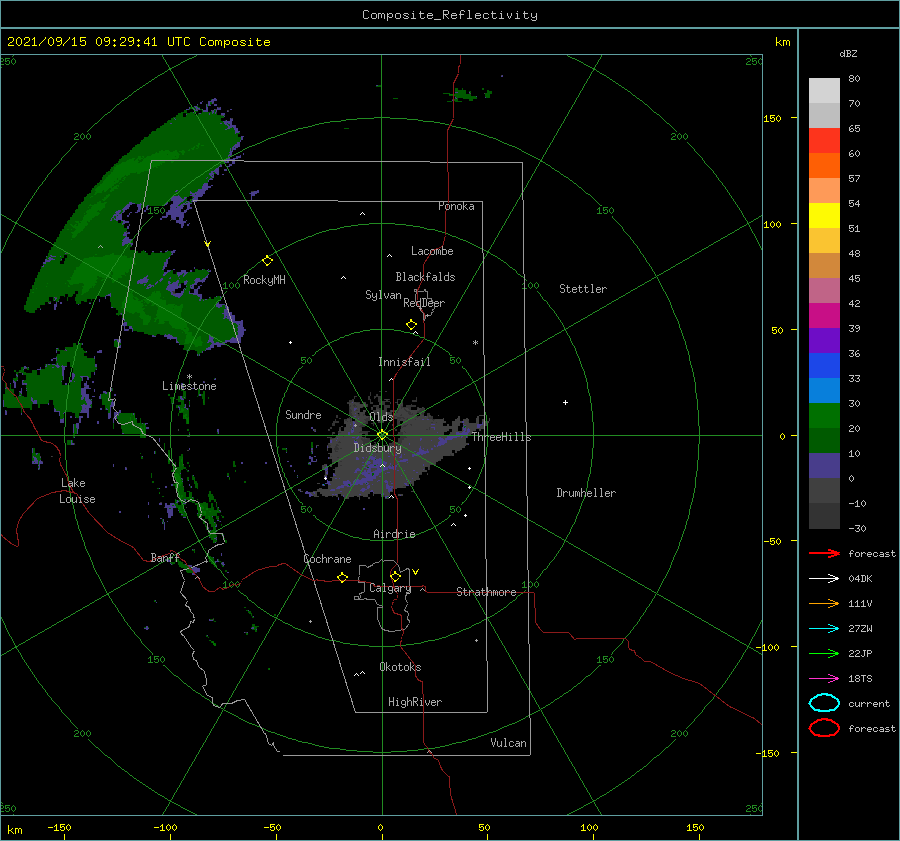Viewport: 900px width, 841px height.
Task: Click the magenta 18TS arrow legend icon
Action: click(x=824, y=679)
